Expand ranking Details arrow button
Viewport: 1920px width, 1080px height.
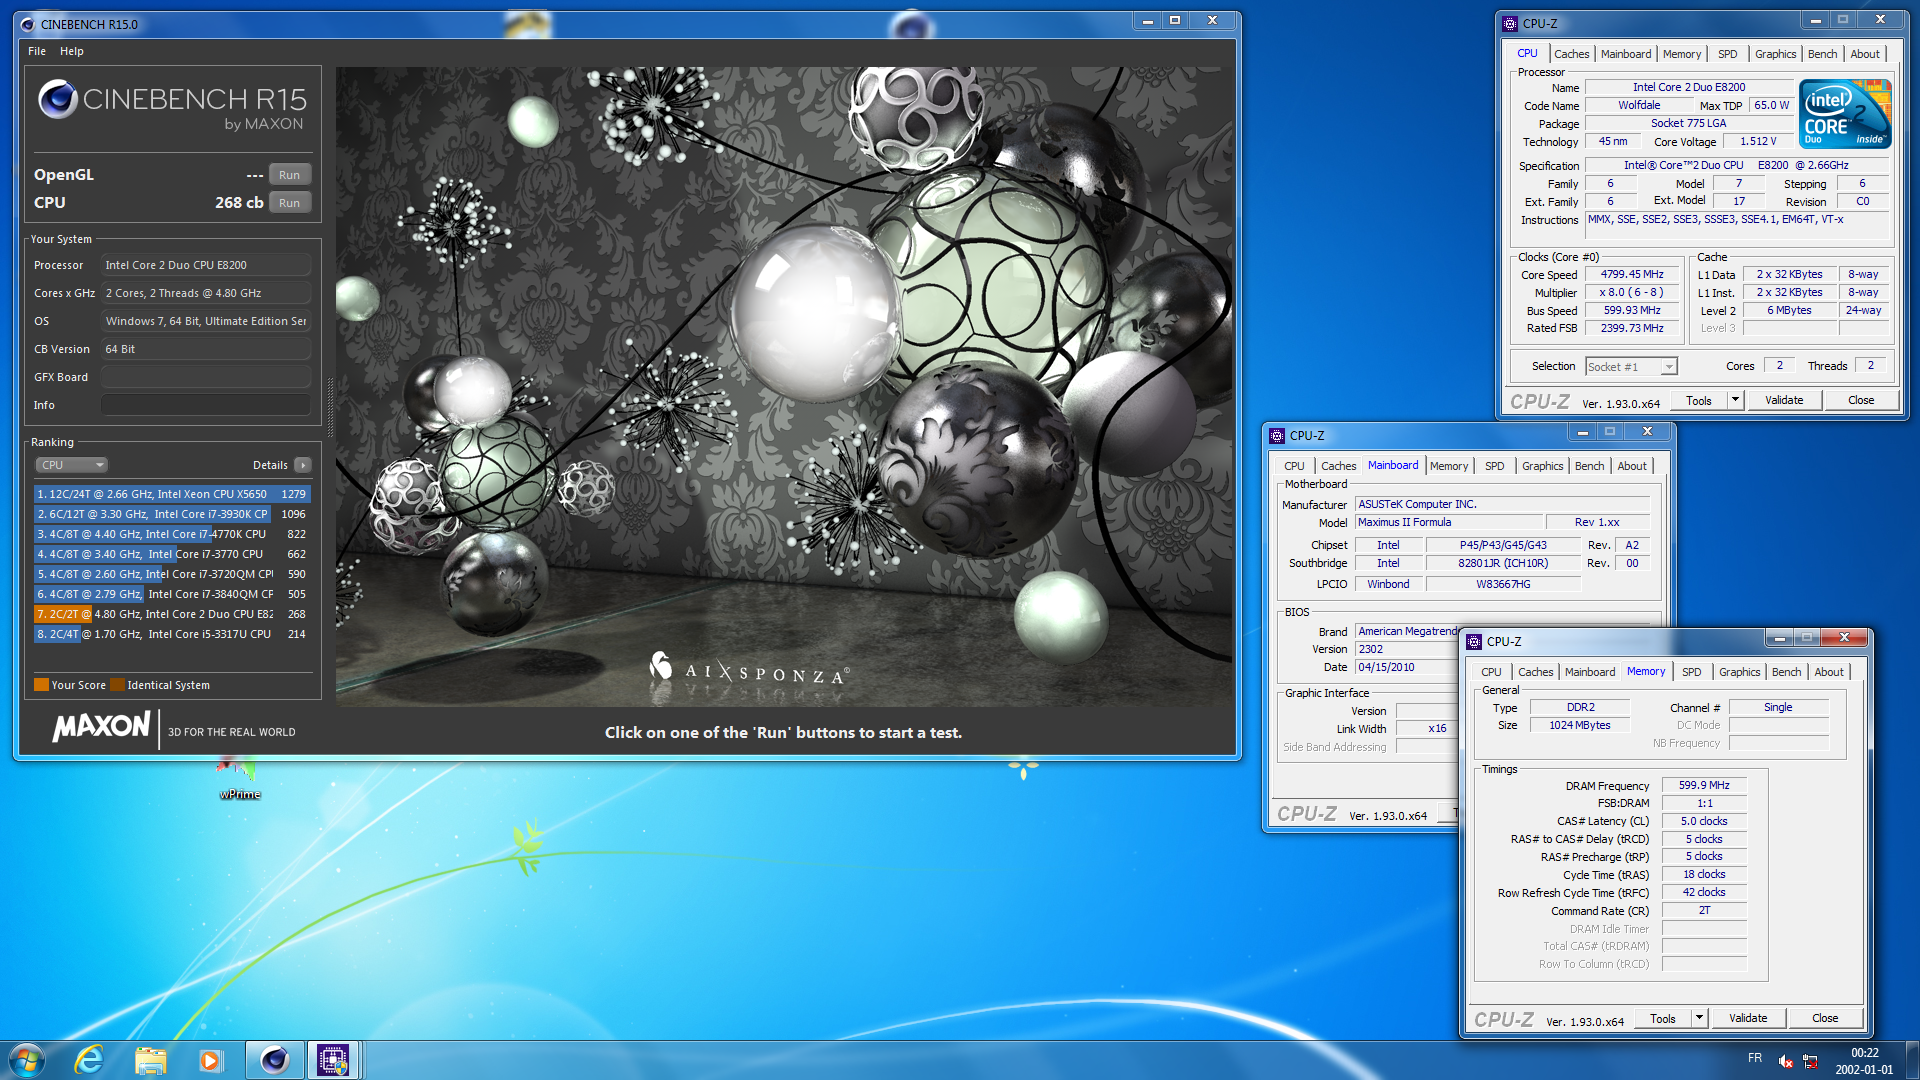[303, 465]
